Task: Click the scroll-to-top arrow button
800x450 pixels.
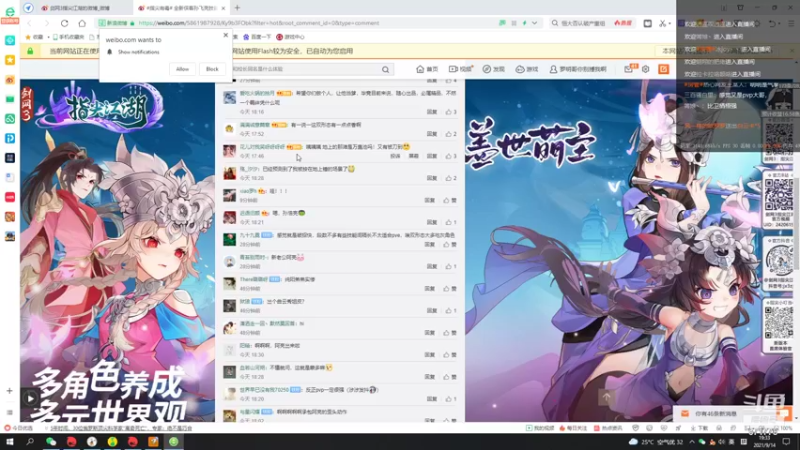Action: pos(607,396)
